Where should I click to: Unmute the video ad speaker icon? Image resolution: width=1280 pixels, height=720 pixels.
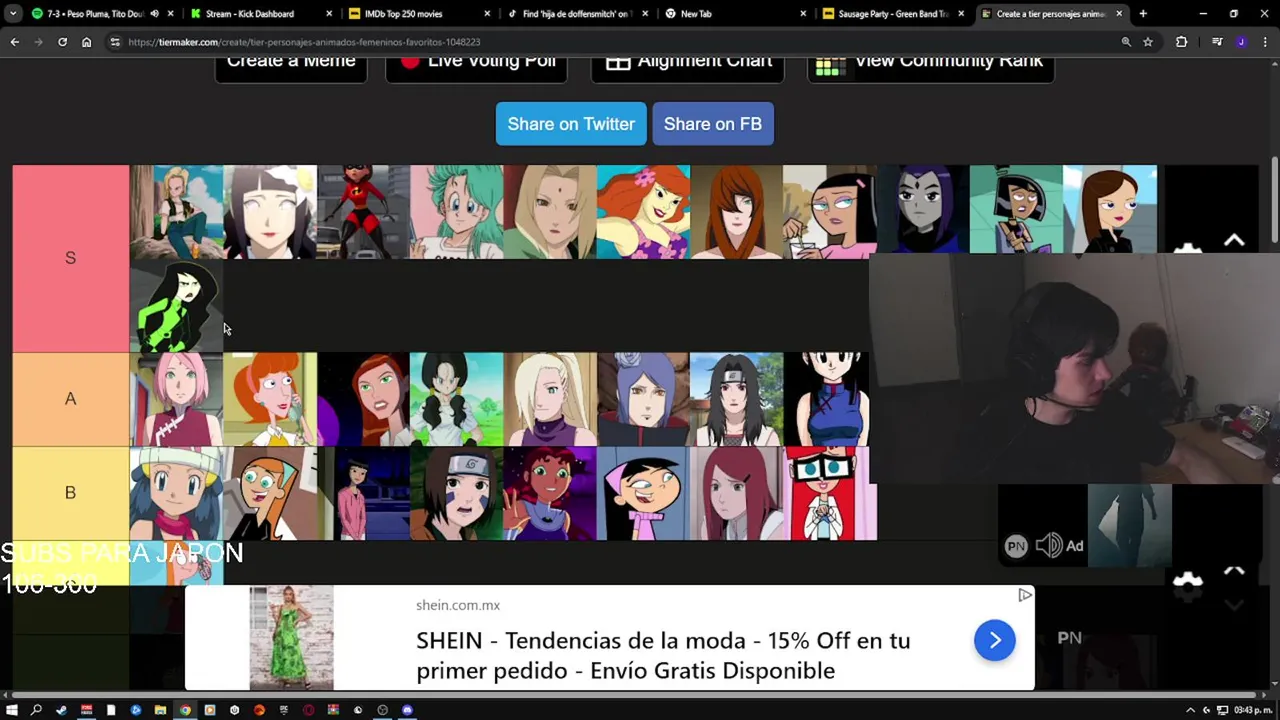pyautogui.click(x=1048, y=545)
